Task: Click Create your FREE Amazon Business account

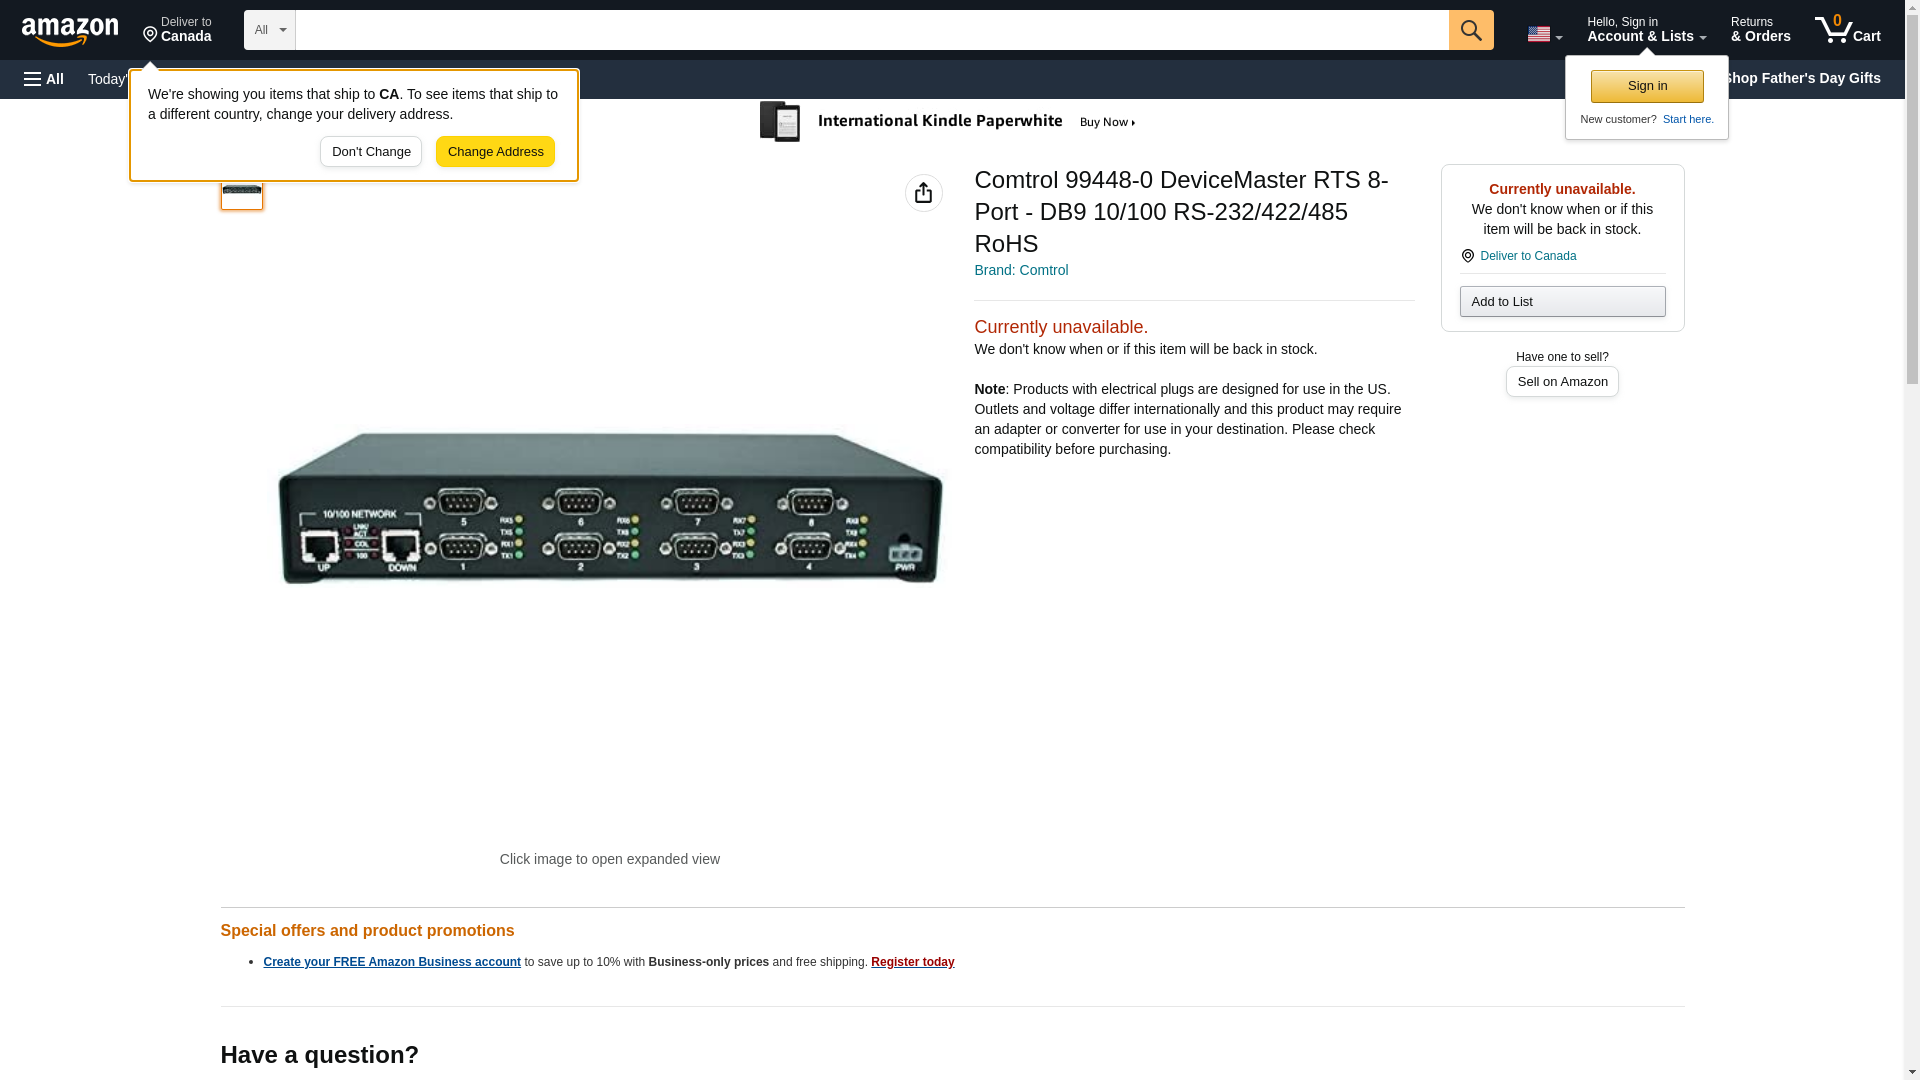Action: click(392, 962)
